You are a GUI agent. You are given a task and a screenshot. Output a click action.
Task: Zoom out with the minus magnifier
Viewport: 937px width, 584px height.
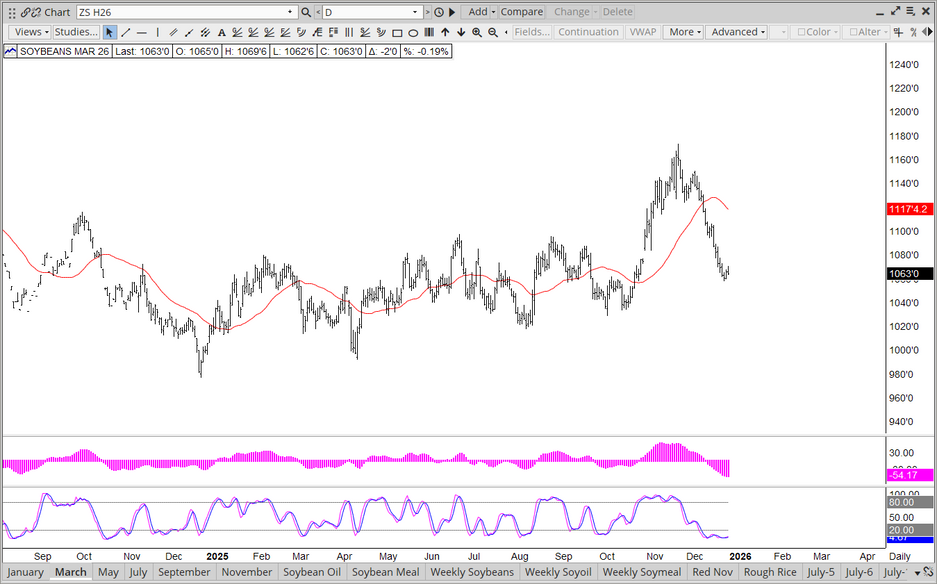click(x=493, y=32)
